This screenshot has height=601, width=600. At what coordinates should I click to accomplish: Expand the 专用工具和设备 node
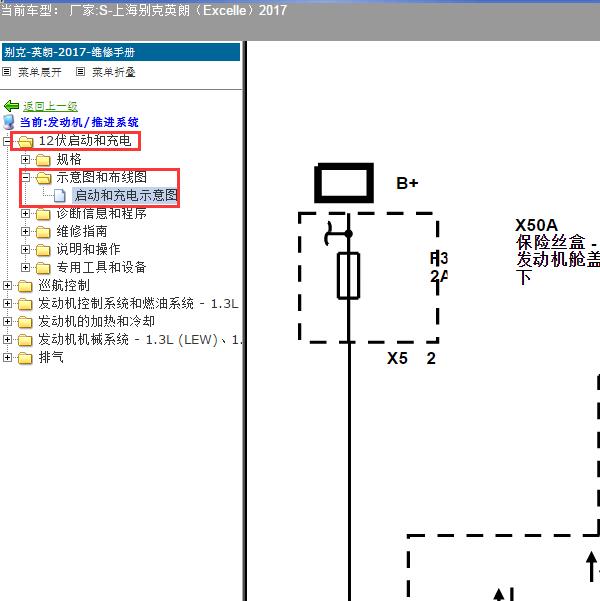[25, 268]
